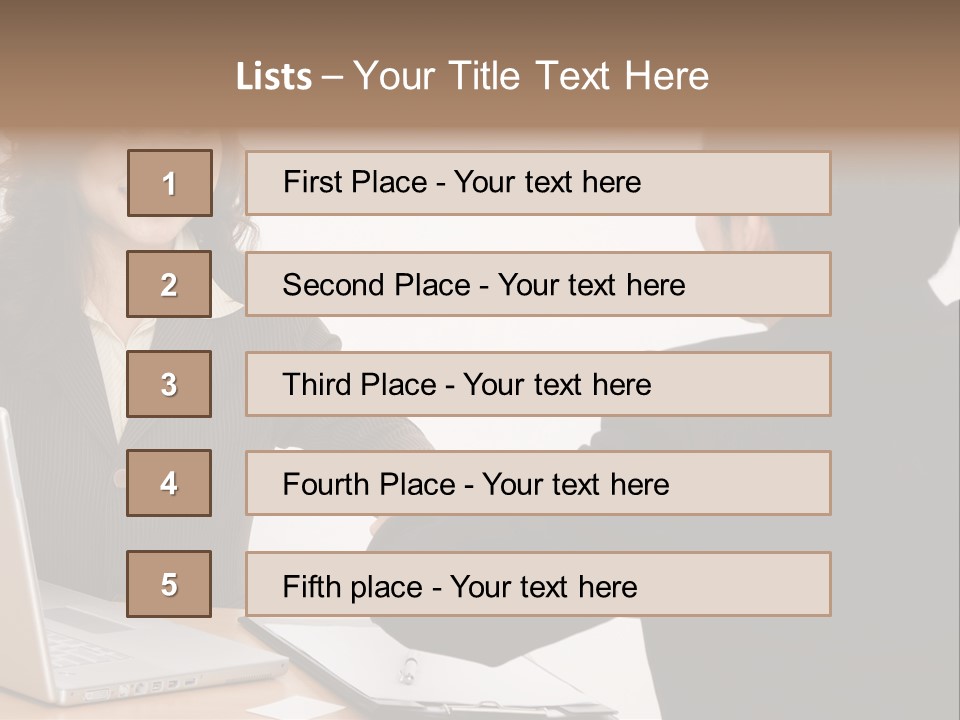
Task: Click the number 5 box
Action: click(x=169, y=584)
